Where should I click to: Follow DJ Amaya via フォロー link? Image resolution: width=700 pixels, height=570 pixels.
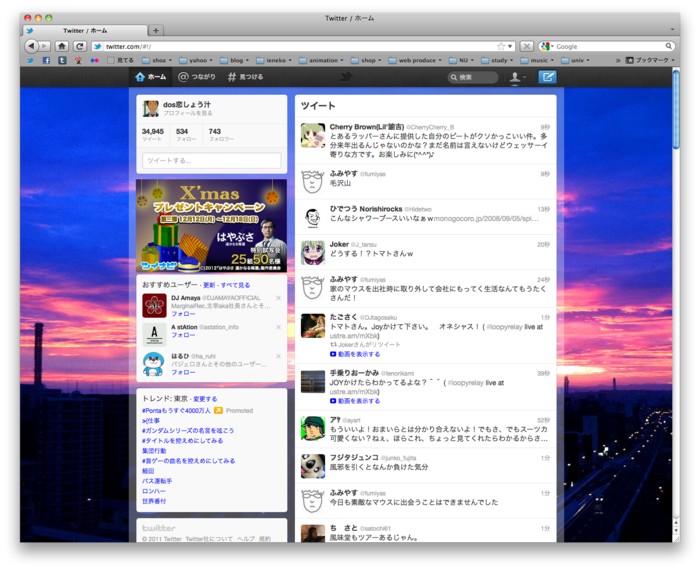pyautogui.click(x=183, y=314)
